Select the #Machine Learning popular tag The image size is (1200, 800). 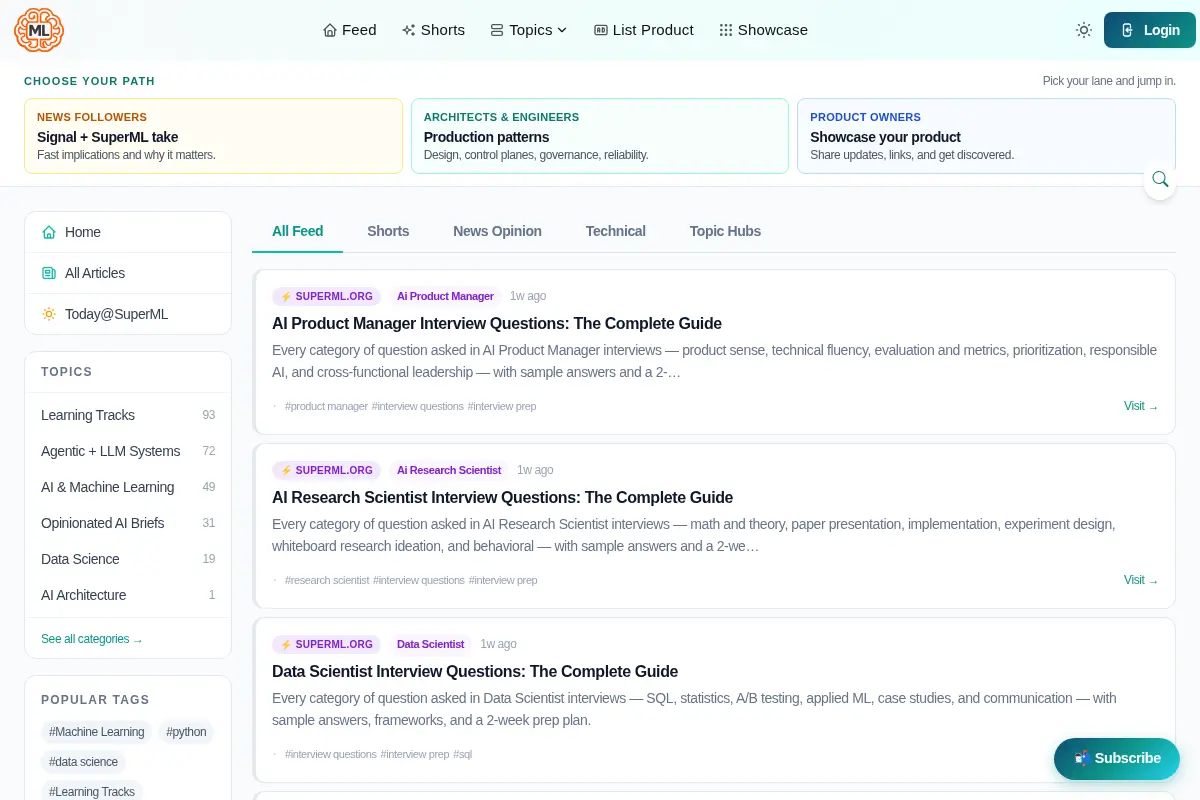97,732
